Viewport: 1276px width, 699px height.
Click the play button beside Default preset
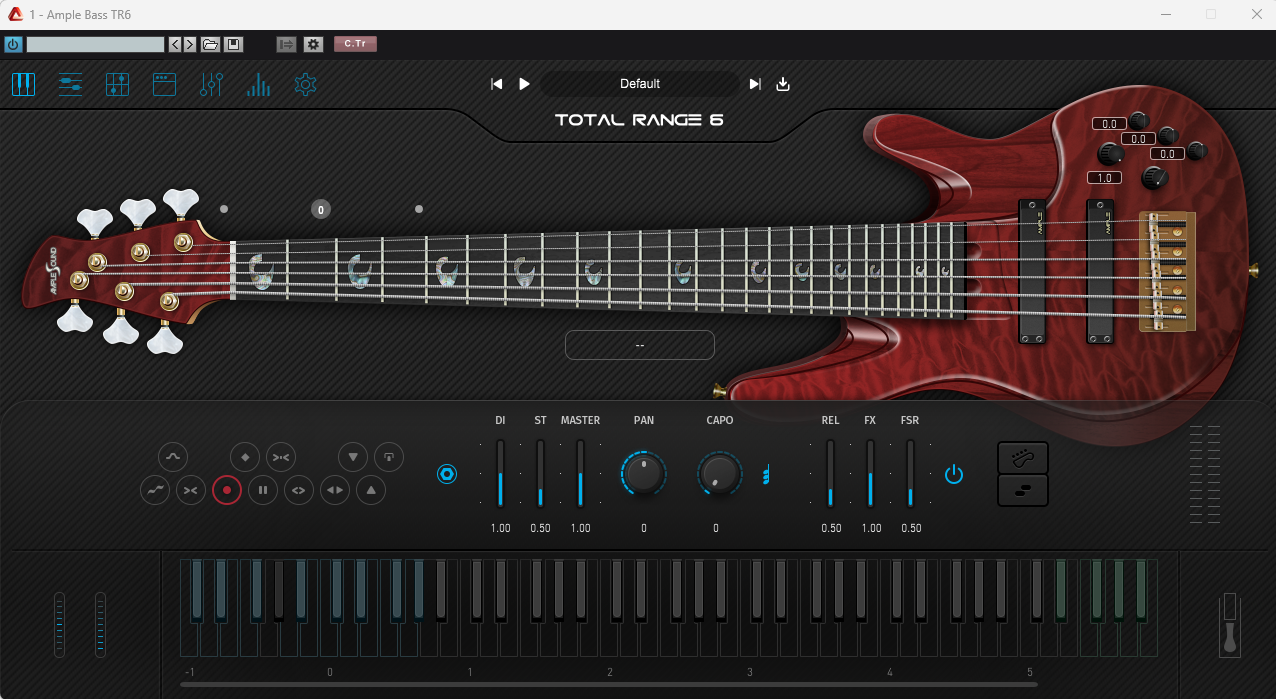(x=524, y=84)
